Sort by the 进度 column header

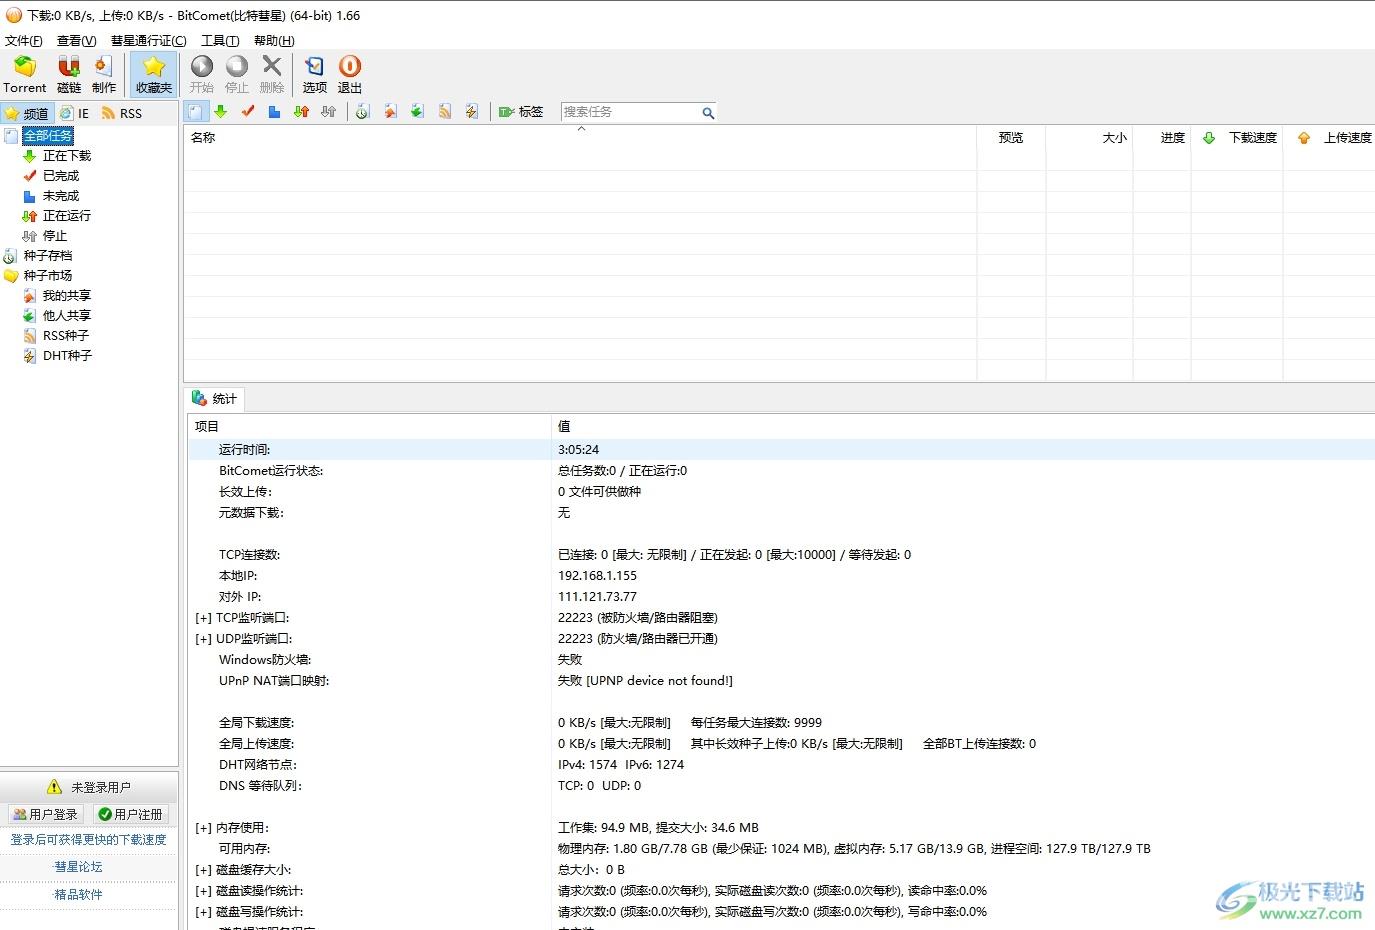(1162, 138)
